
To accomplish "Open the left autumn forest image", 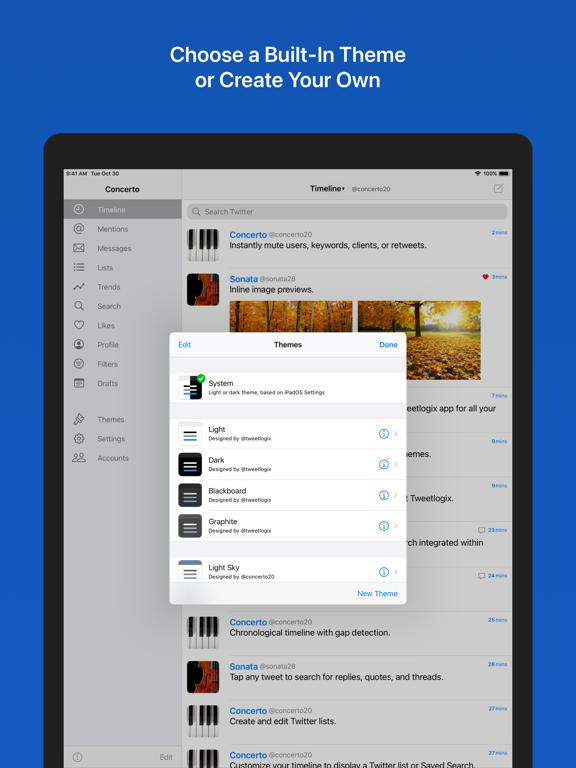I will click(291, 316).
